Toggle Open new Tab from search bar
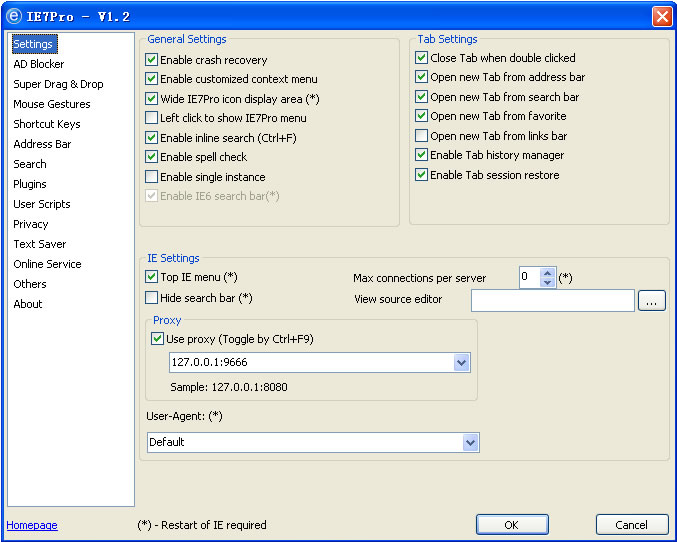The height and width of the screenshot is (542, 677). coord(421,97)
